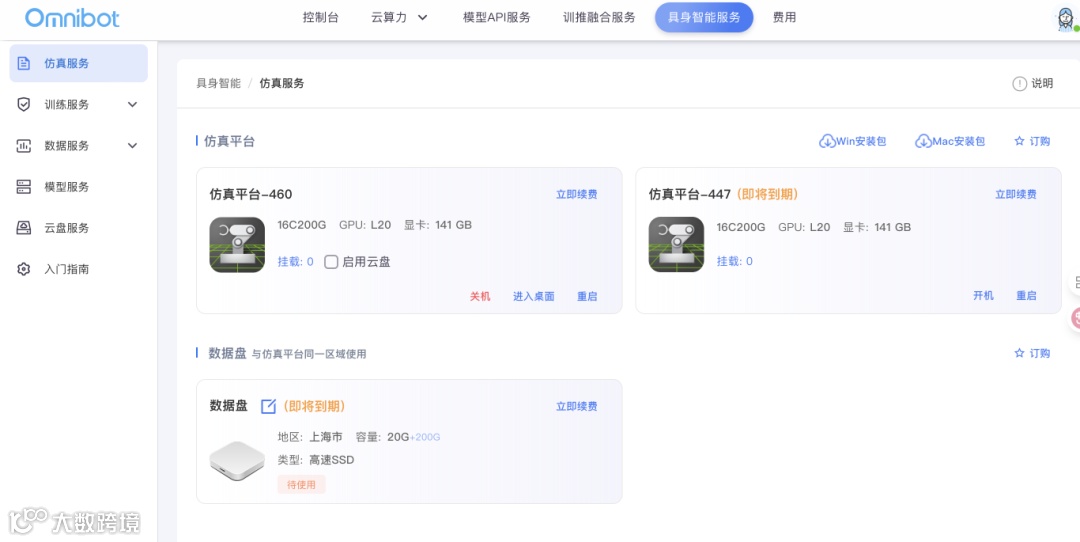Expand the 训练服务 sidebar chevron
The width and height of the screenshot is (1080, 542).
pos(133,105)
